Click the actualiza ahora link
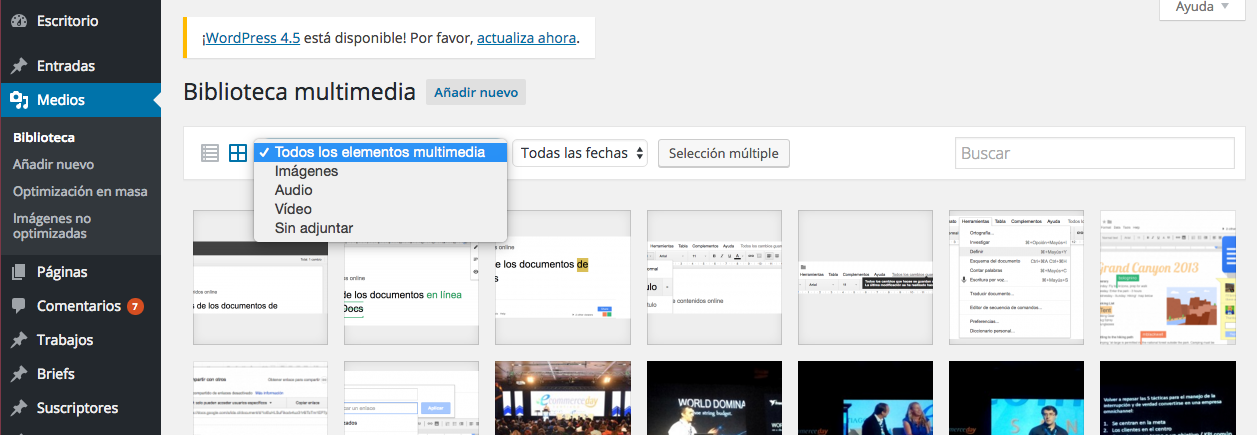 click(x=526, y=39)
